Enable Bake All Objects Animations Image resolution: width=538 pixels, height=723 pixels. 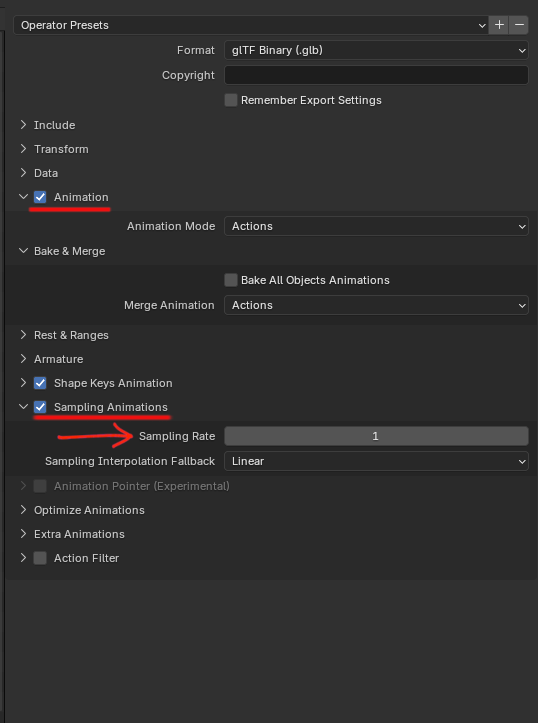click(231, 280)
